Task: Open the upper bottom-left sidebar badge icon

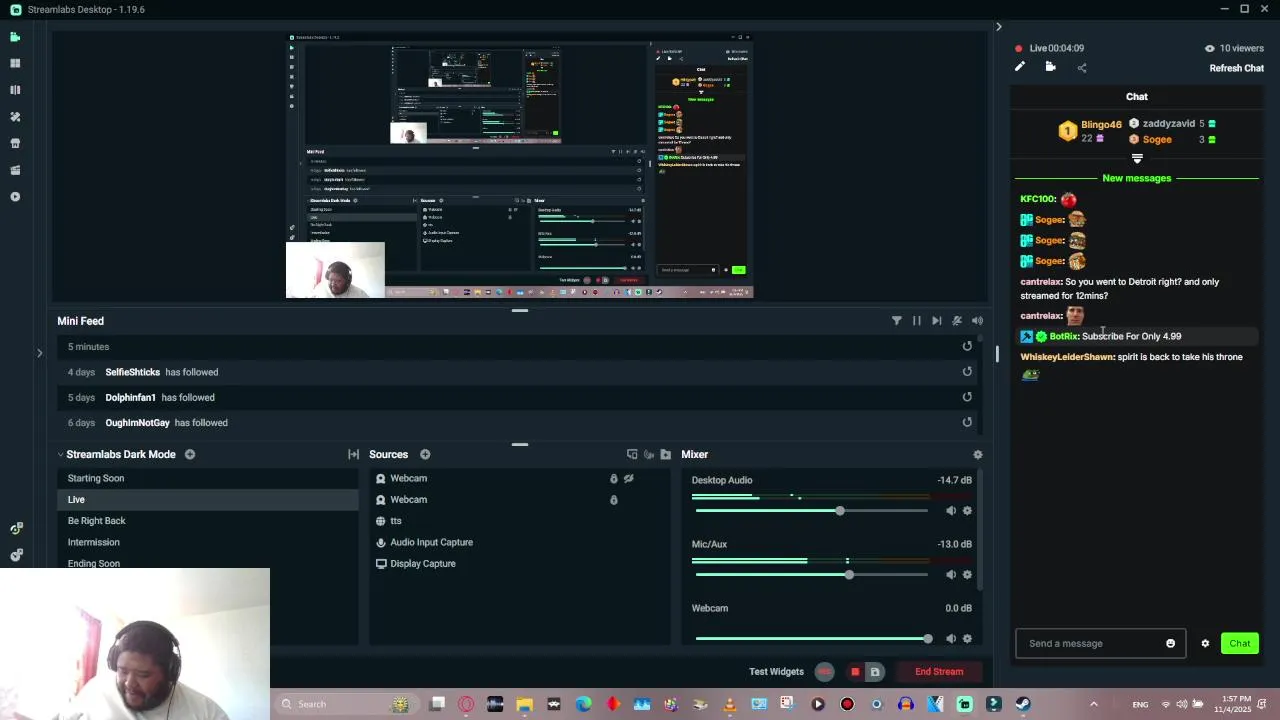Action: click(x=16, y=528)
